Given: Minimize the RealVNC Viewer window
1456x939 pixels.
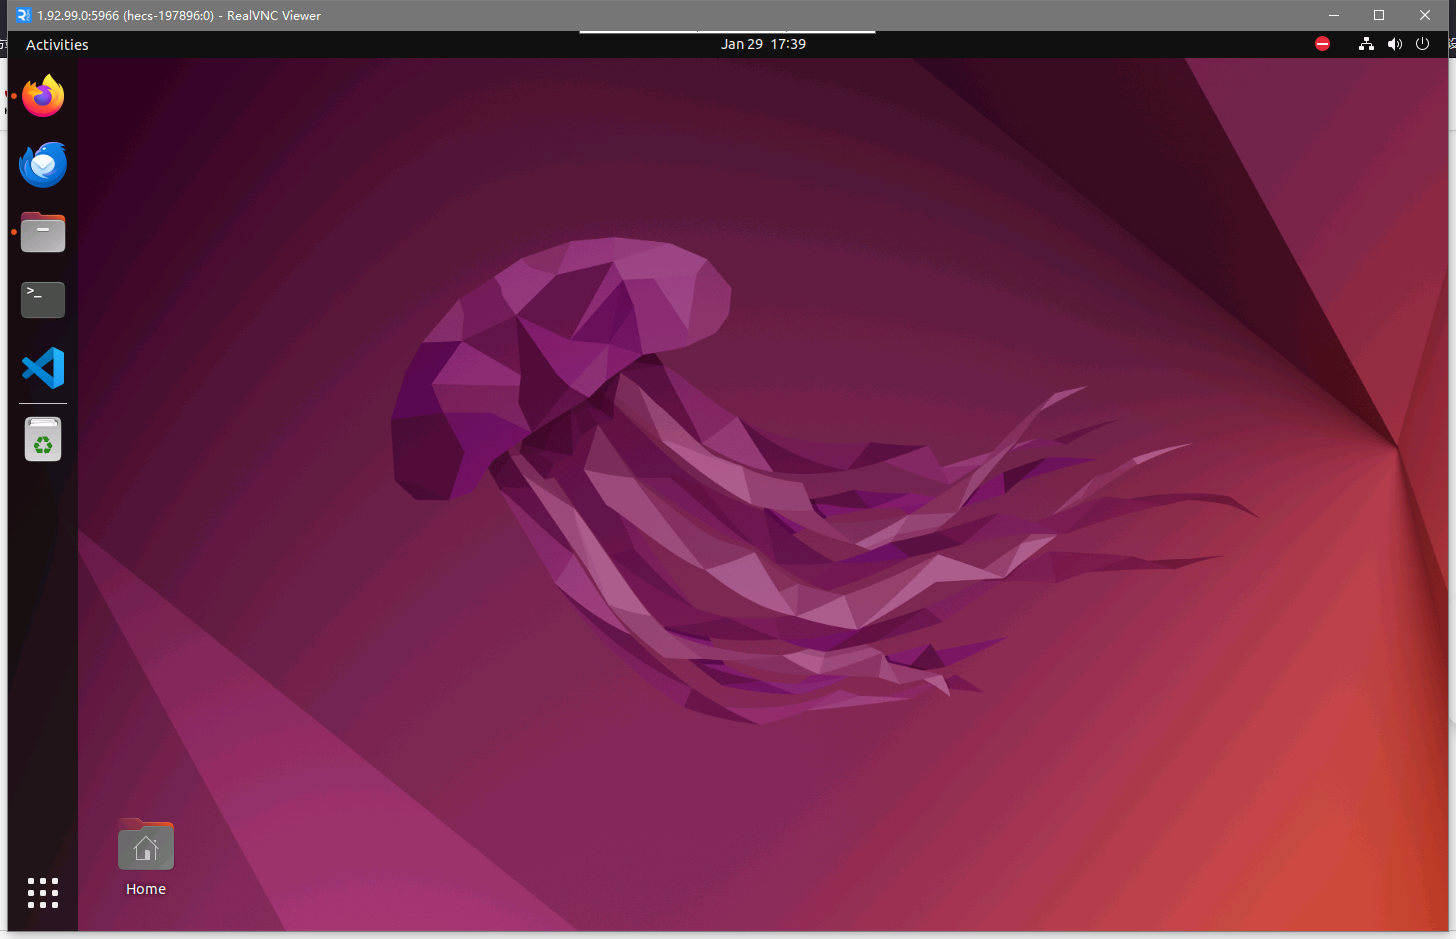Looking at the screenshot, I should (x=1334, y=15).
